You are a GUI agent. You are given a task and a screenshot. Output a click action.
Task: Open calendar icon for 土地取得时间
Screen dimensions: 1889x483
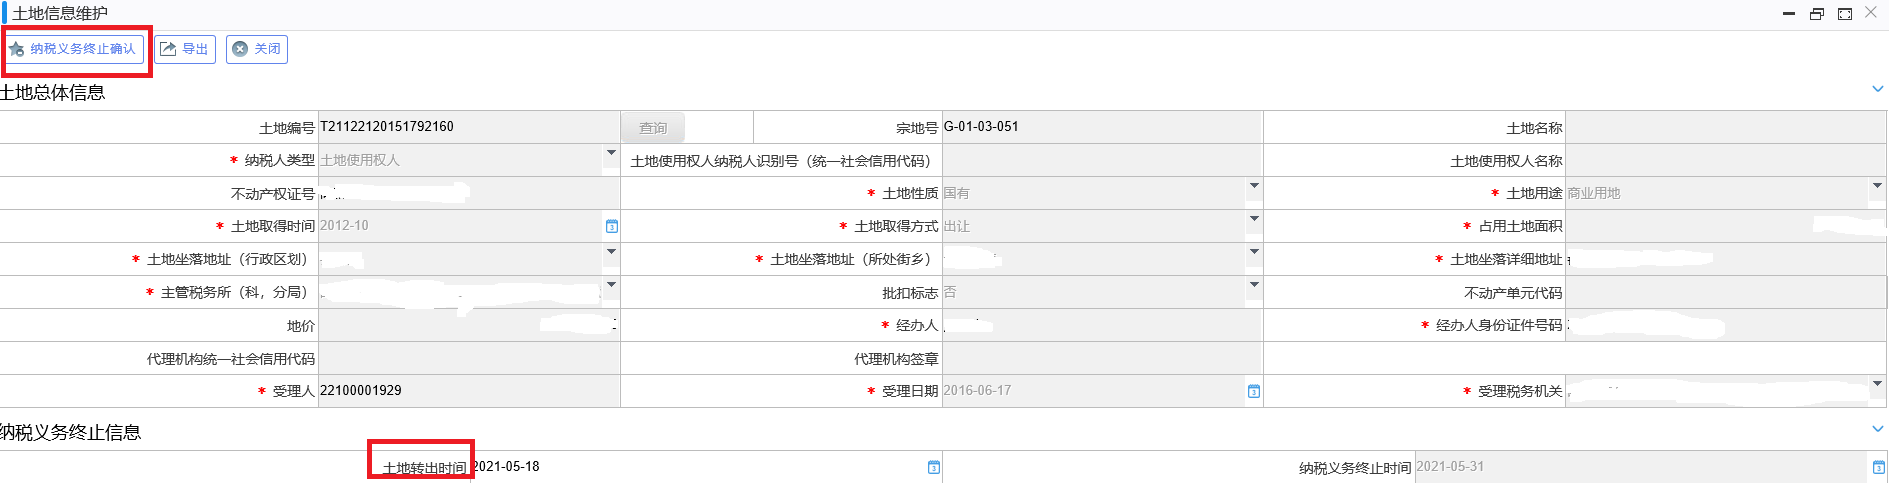pyautogui.click(x=612, y=226)
